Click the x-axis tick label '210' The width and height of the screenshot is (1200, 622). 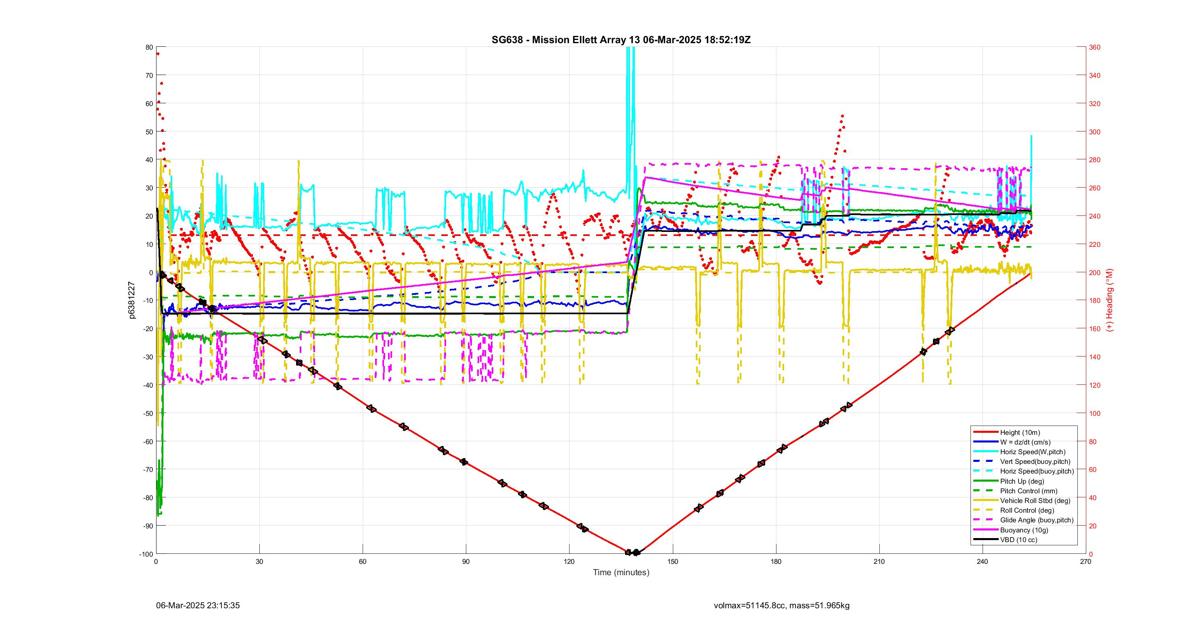[880, 563]
